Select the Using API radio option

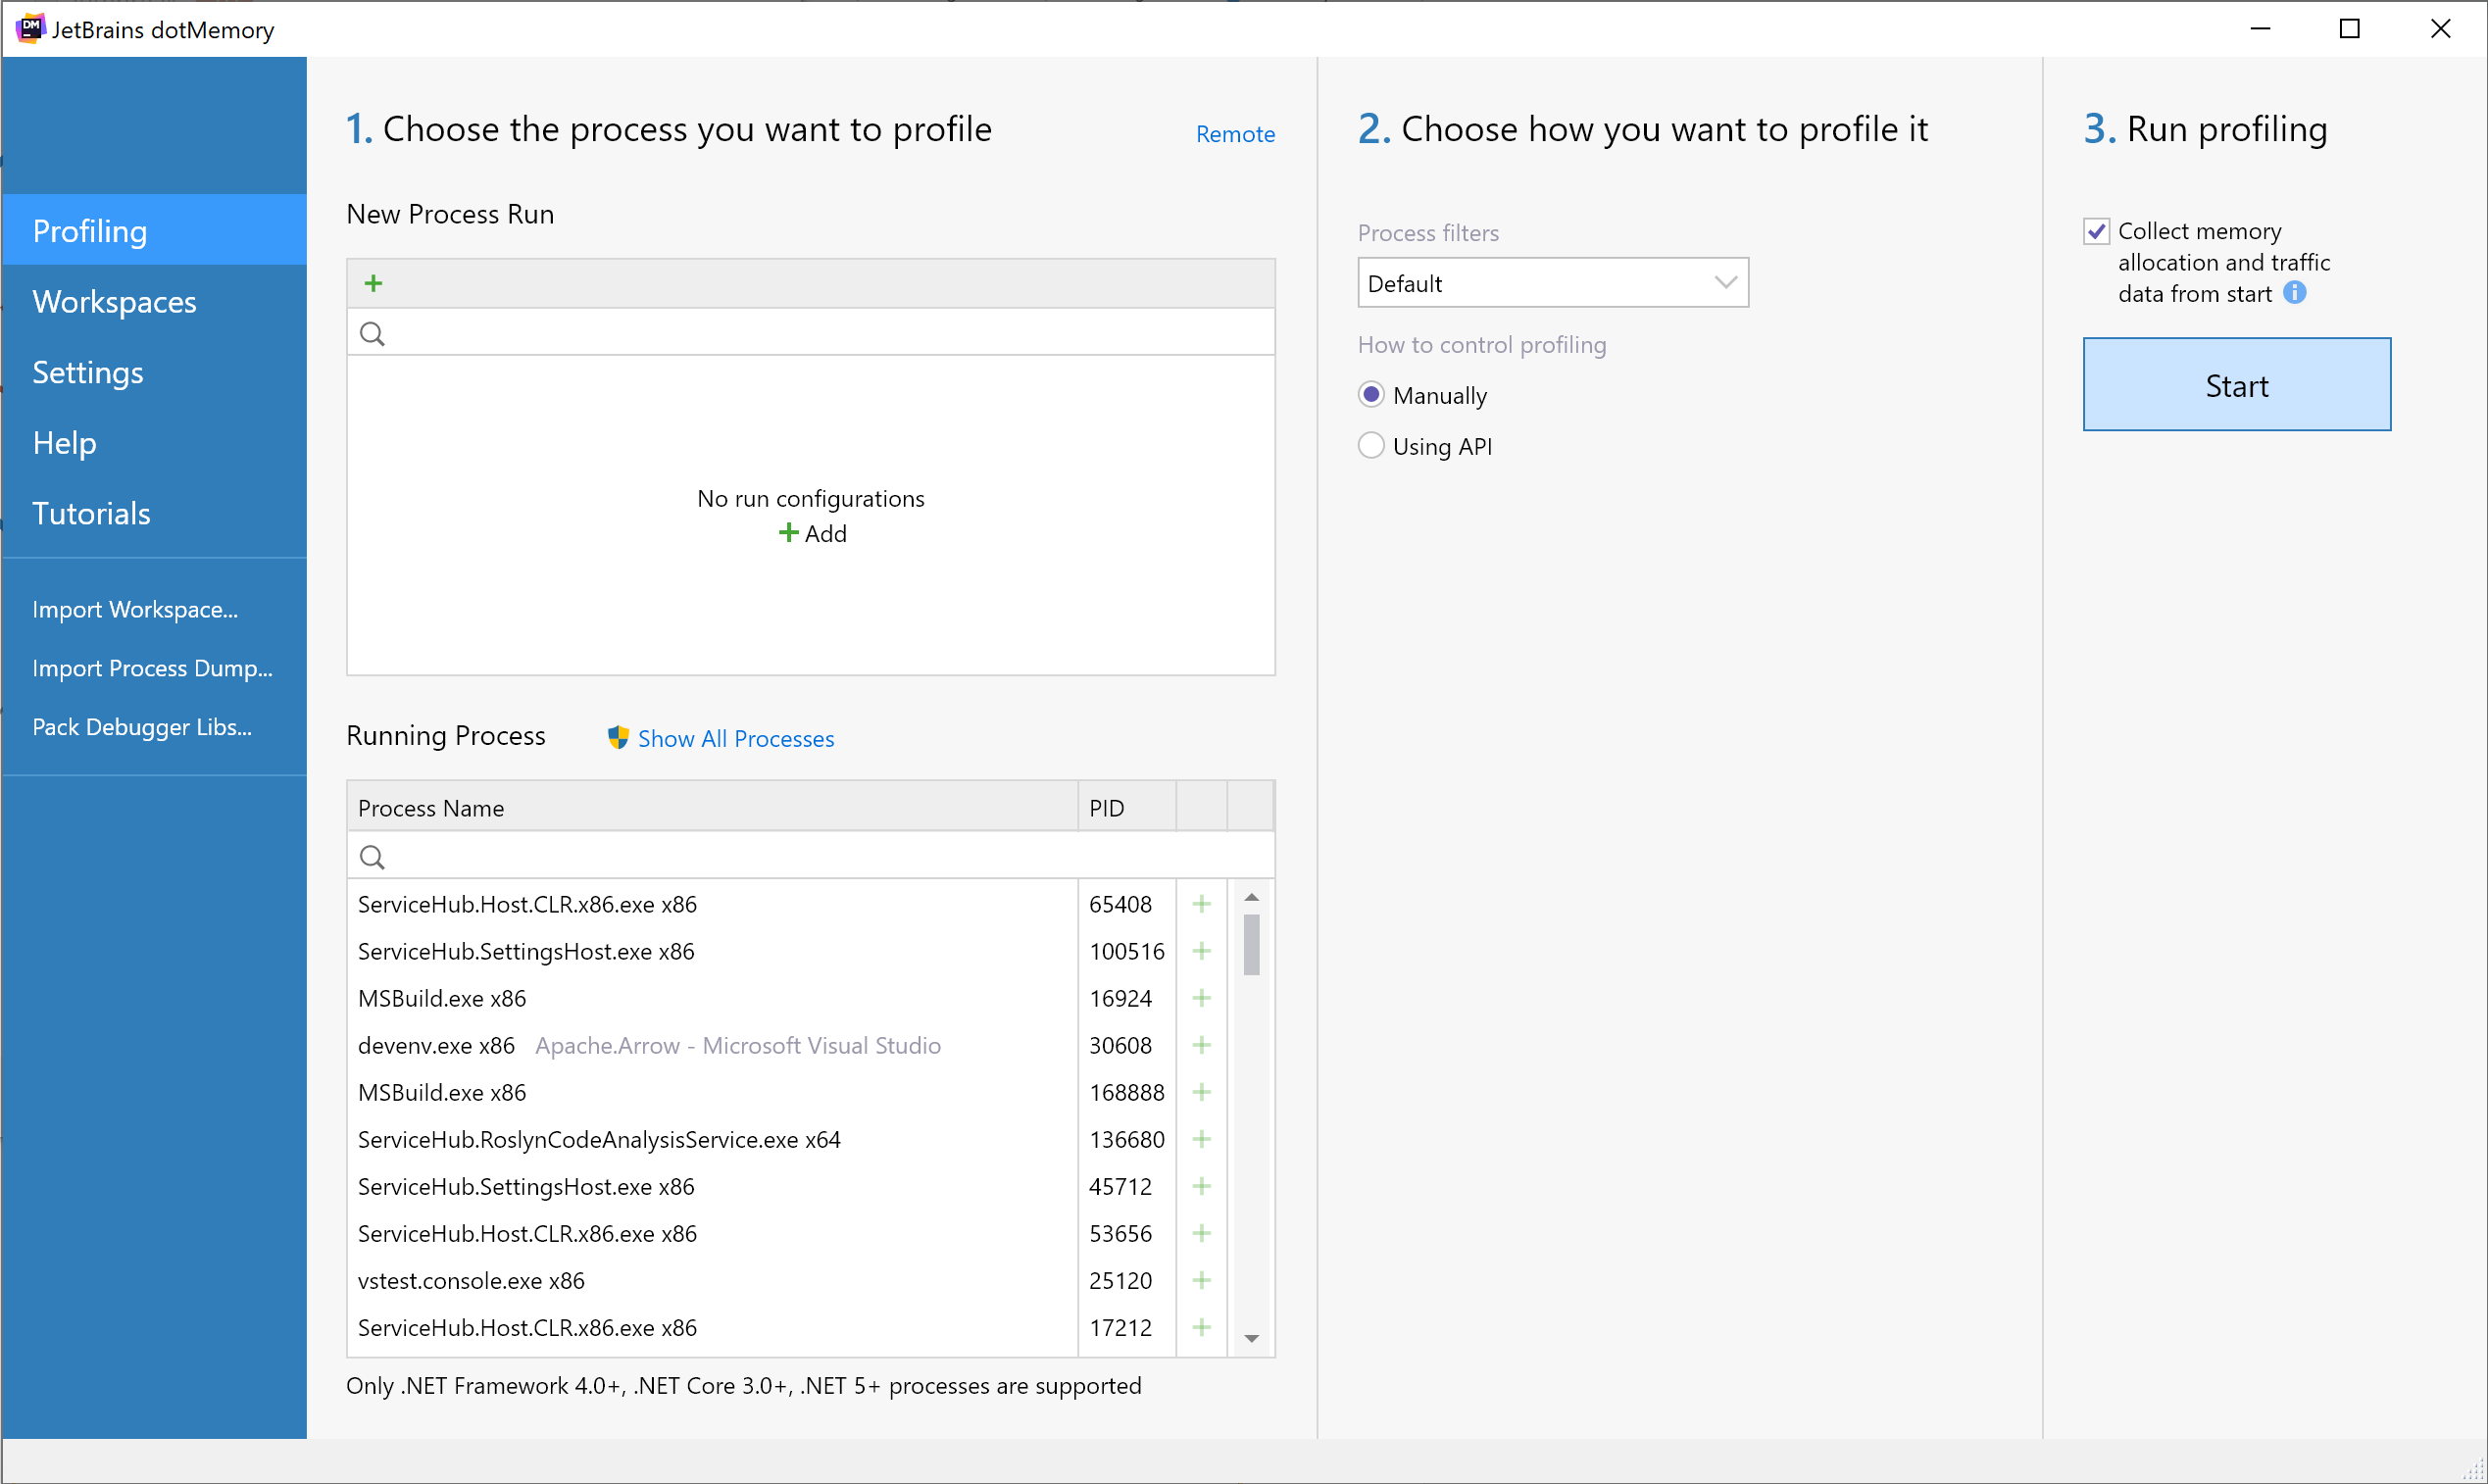pos(1371,446)
